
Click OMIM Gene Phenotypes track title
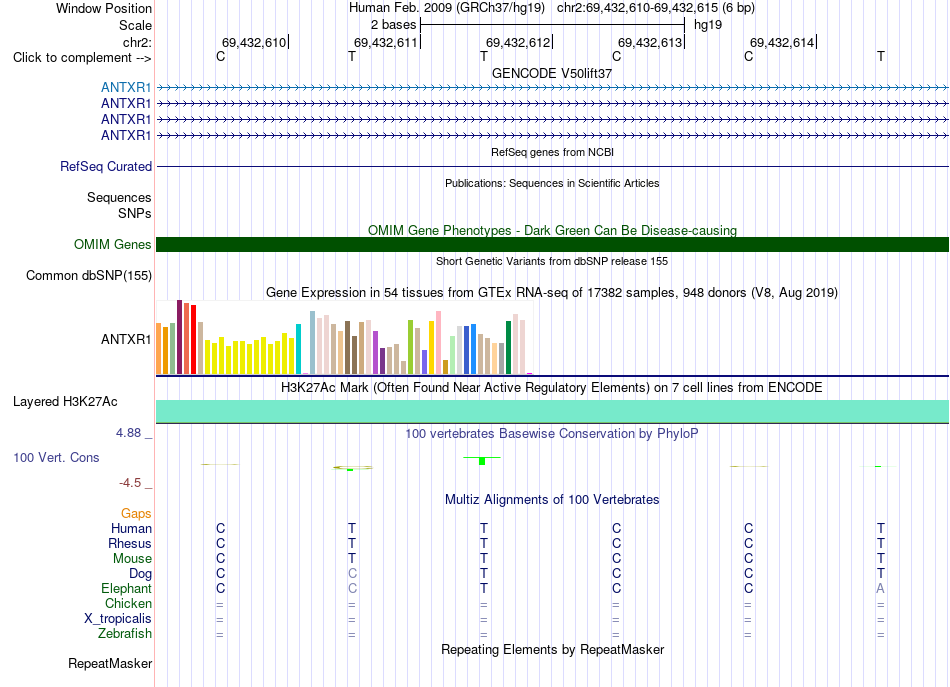coord(552,230)
